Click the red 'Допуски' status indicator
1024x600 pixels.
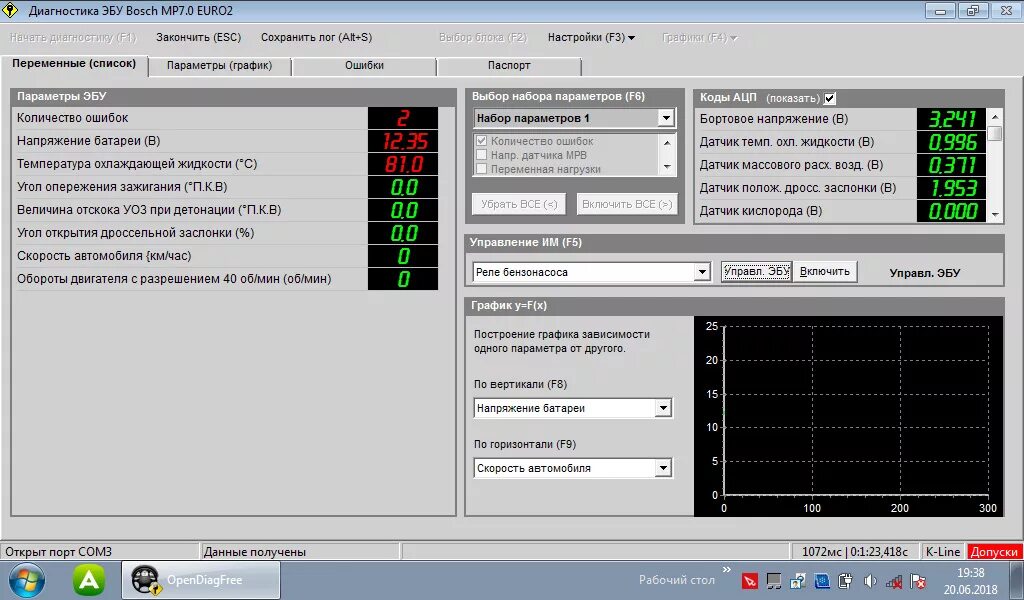[x=994, y=552]
